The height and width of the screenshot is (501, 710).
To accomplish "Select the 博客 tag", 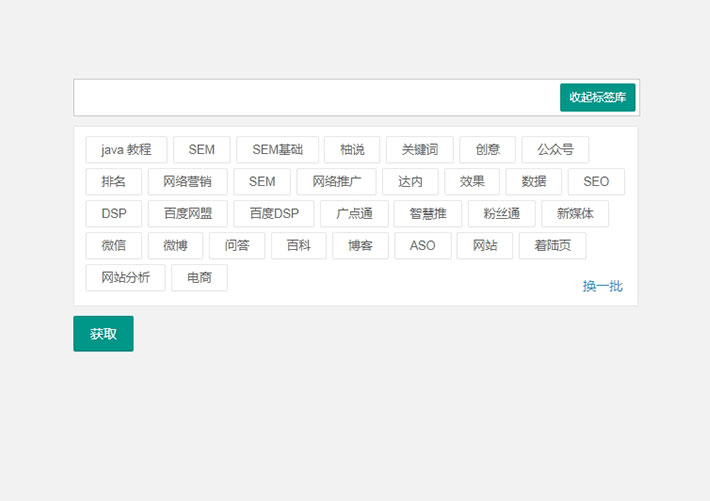I will pos(360,246).
